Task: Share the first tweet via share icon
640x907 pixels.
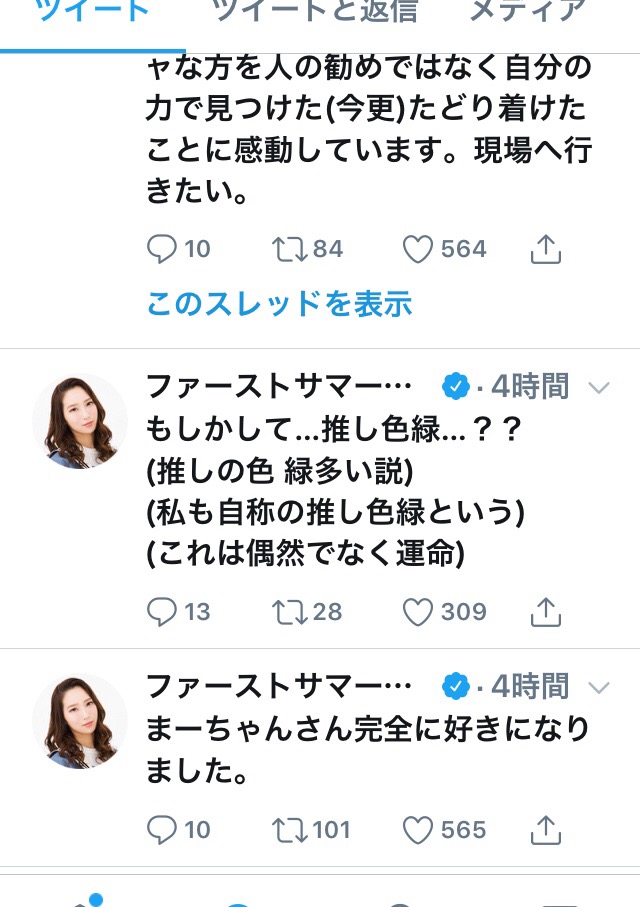Action: point(546,249)
